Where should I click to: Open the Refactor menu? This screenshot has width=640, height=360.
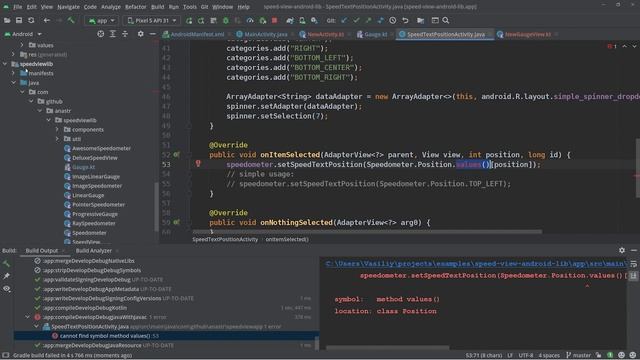136,7
